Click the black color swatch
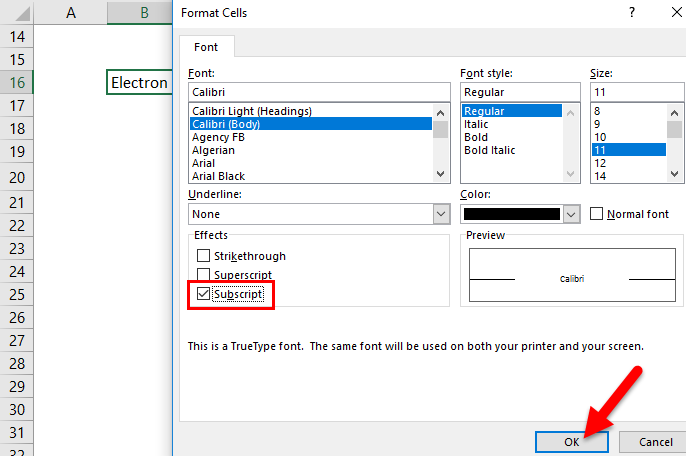Image resolution: width=686 pixels, height=456 pixels. (x=511, y=214)
